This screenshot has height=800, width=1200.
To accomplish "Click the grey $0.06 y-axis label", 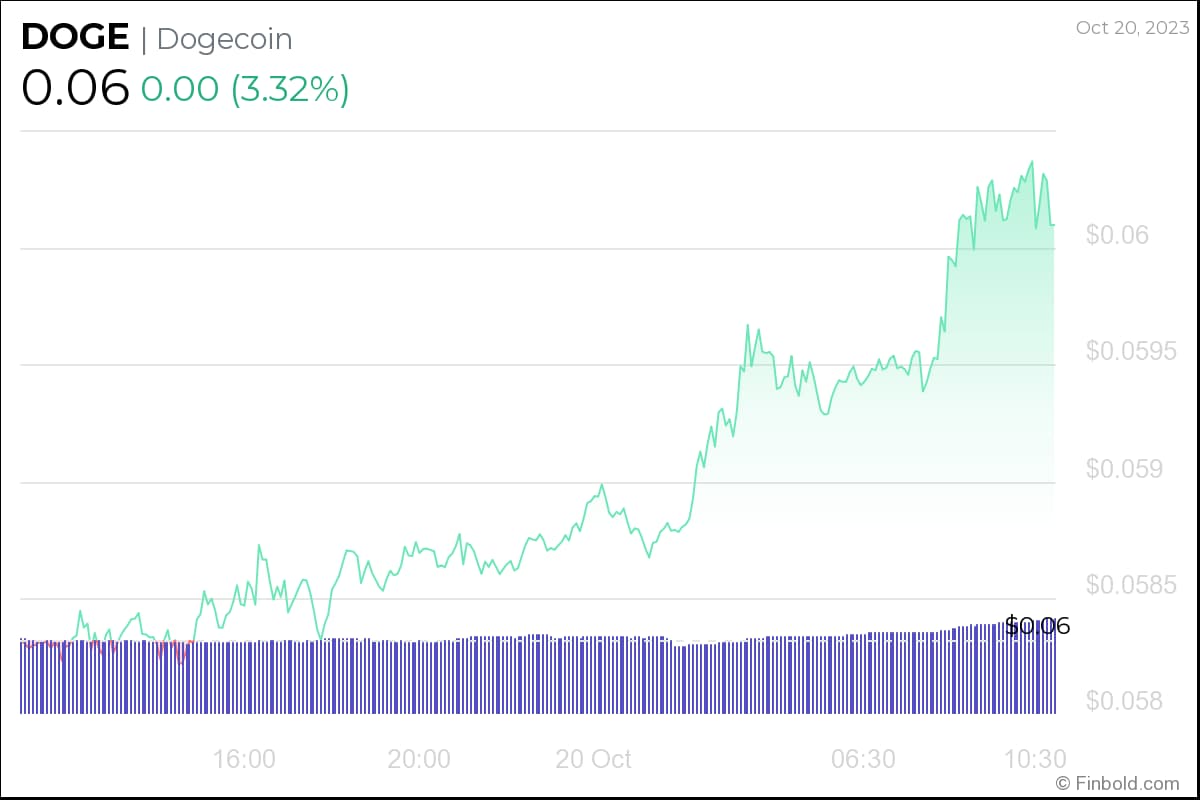I will click(x=1117, y=235).
